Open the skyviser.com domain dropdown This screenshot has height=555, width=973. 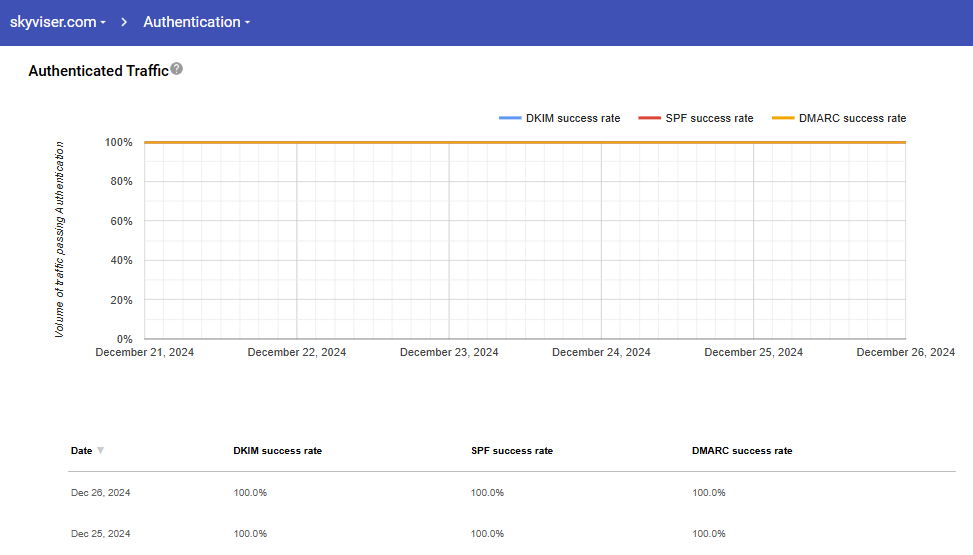coord(58,22)
